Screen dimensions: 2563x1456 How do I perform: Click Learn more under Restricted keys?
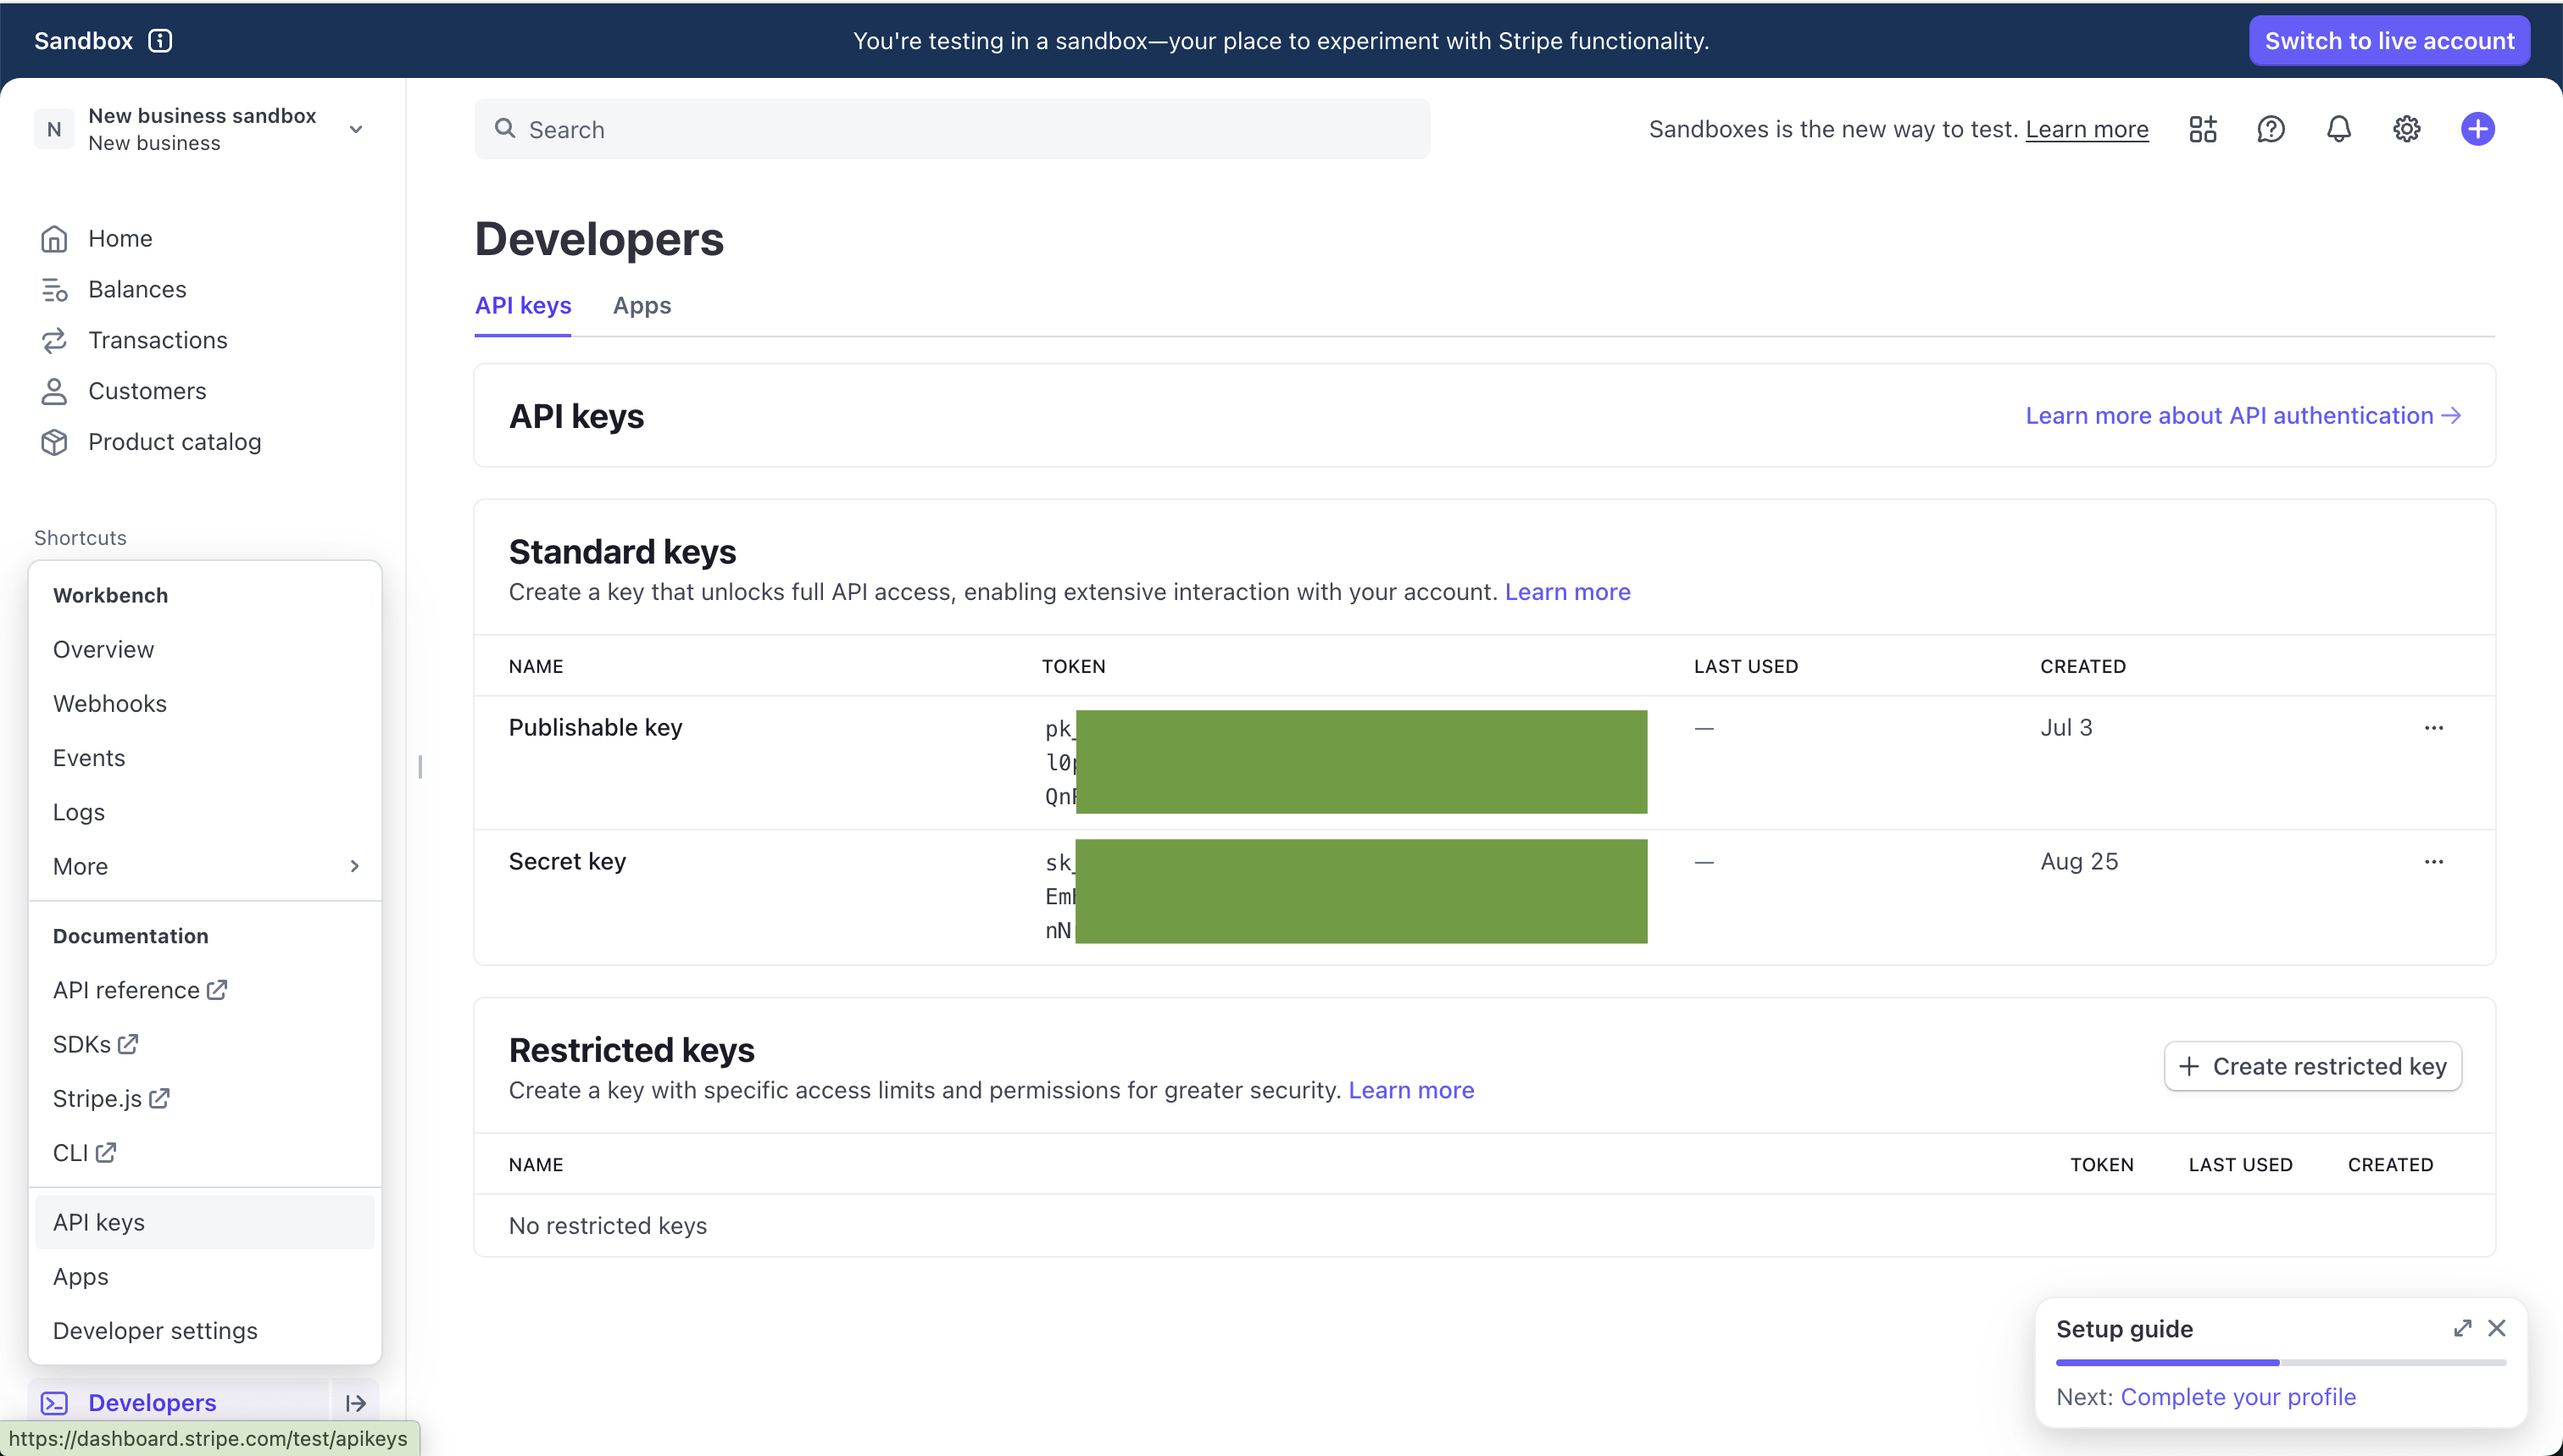click(1411, 1090)
